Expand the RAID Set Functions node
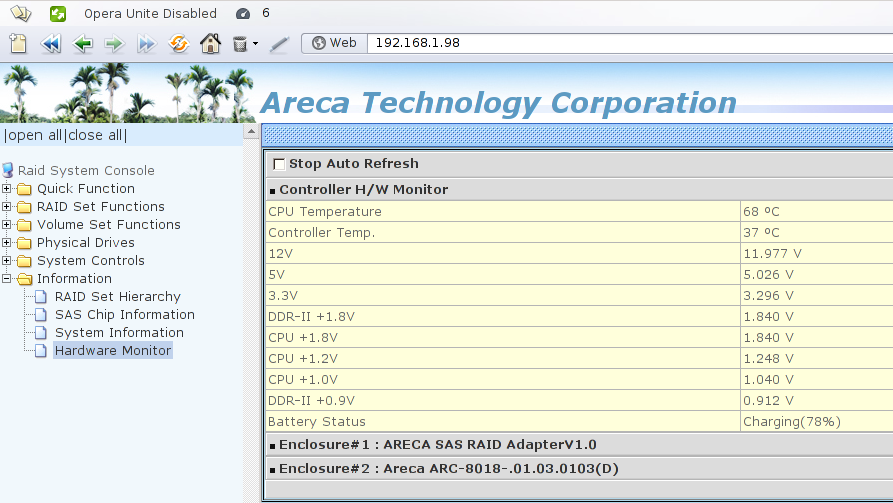The width and height of the screenshot is (893, 503). tap(6, 206)
